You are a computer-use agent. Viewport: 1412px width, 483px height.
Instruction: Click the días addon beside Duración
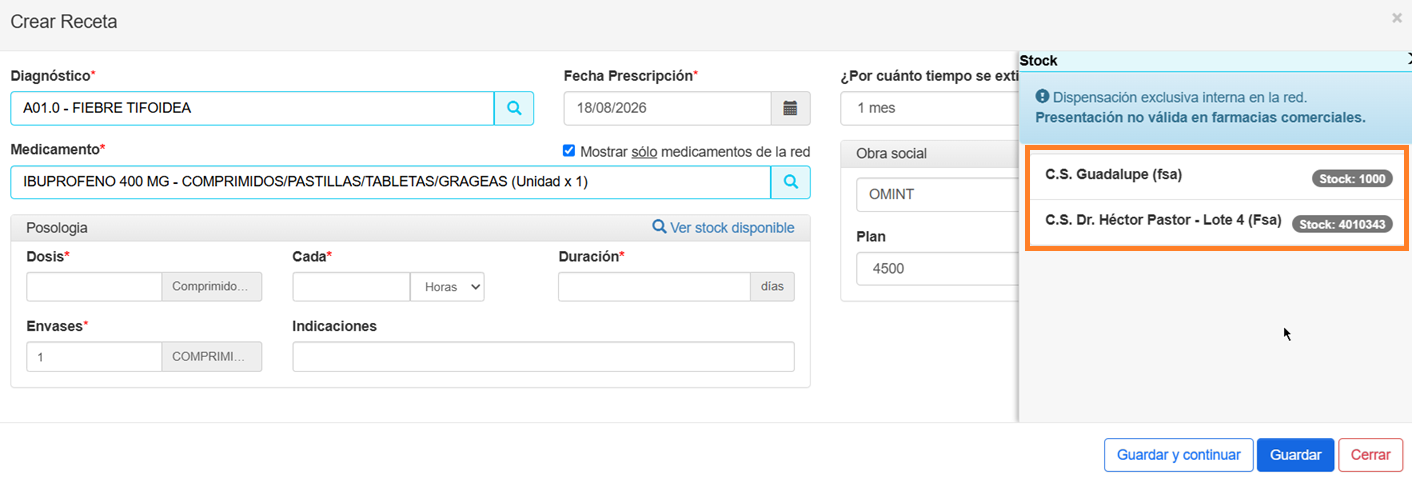click(x=772, y=287)
